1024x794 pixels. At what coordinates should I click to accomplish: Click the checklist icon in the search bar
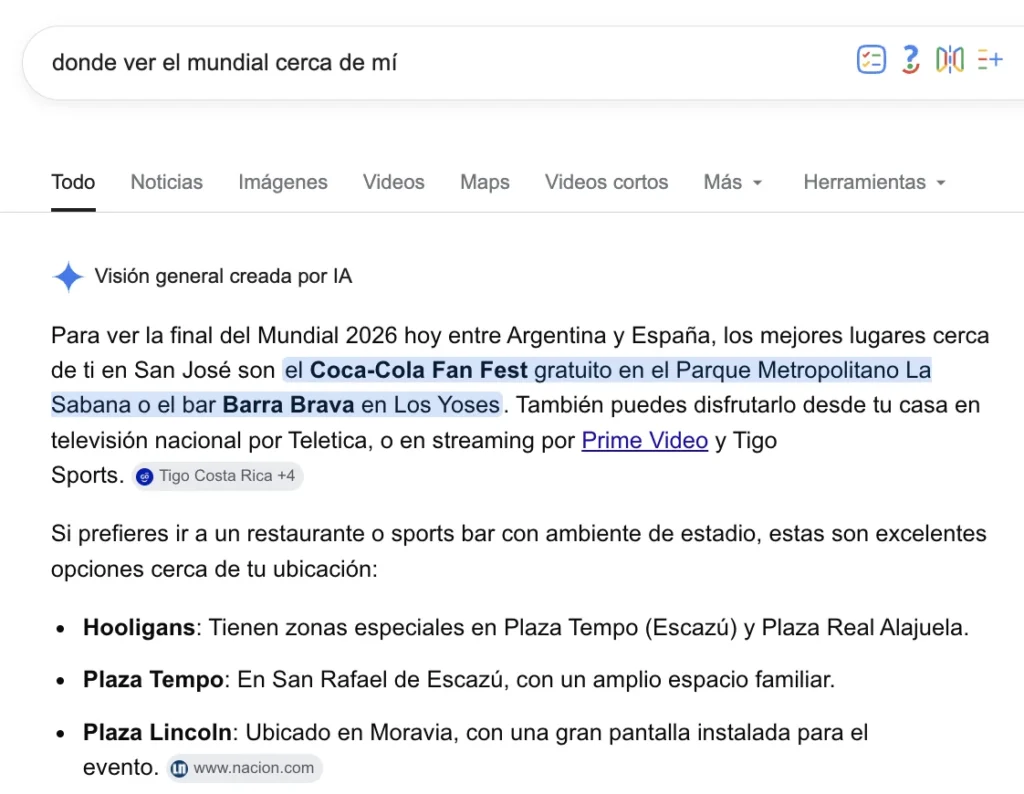871,60
